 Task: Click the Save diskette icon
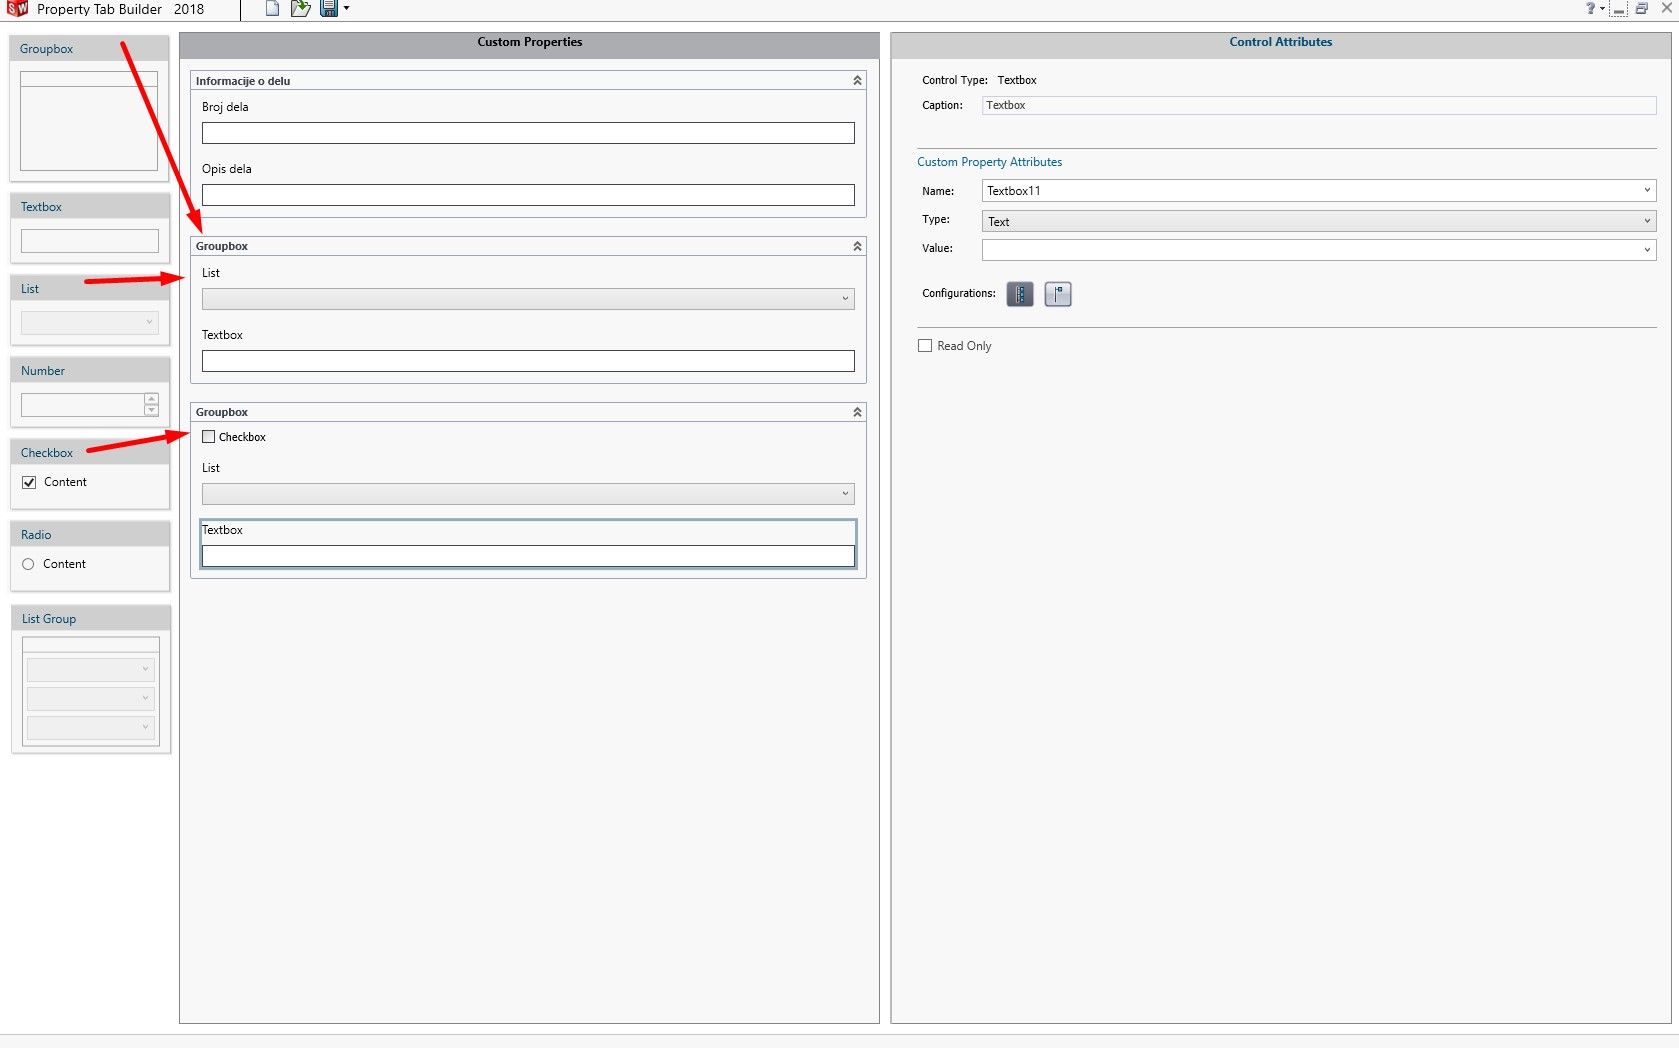click(328, 9)
